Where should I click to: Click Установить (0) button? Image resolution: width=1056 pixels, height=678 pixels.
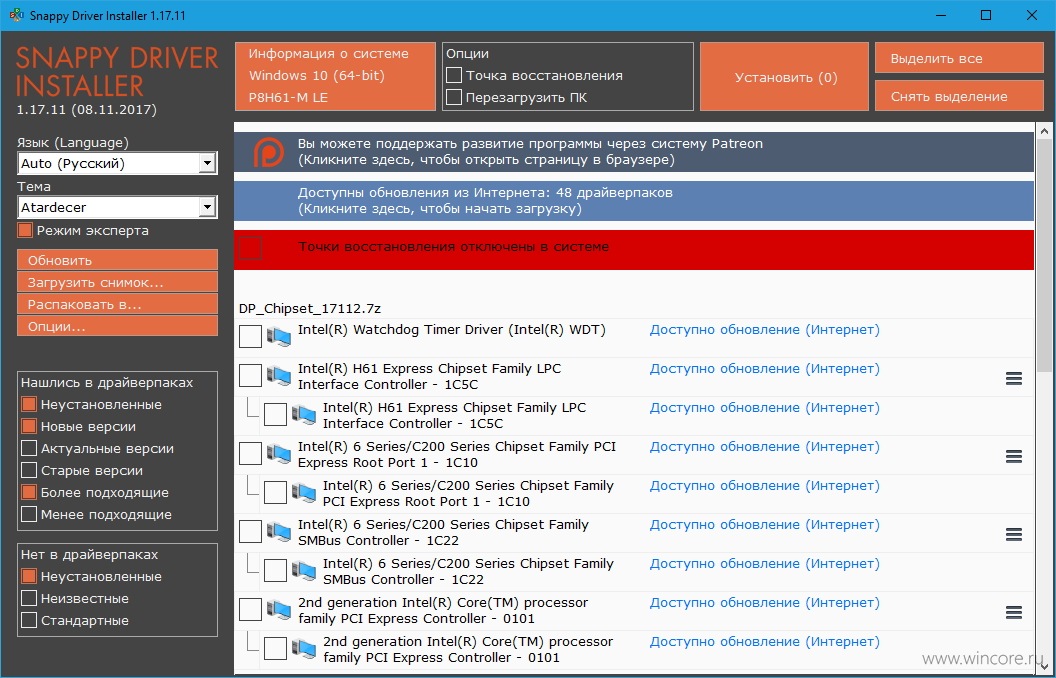[785, 77]
